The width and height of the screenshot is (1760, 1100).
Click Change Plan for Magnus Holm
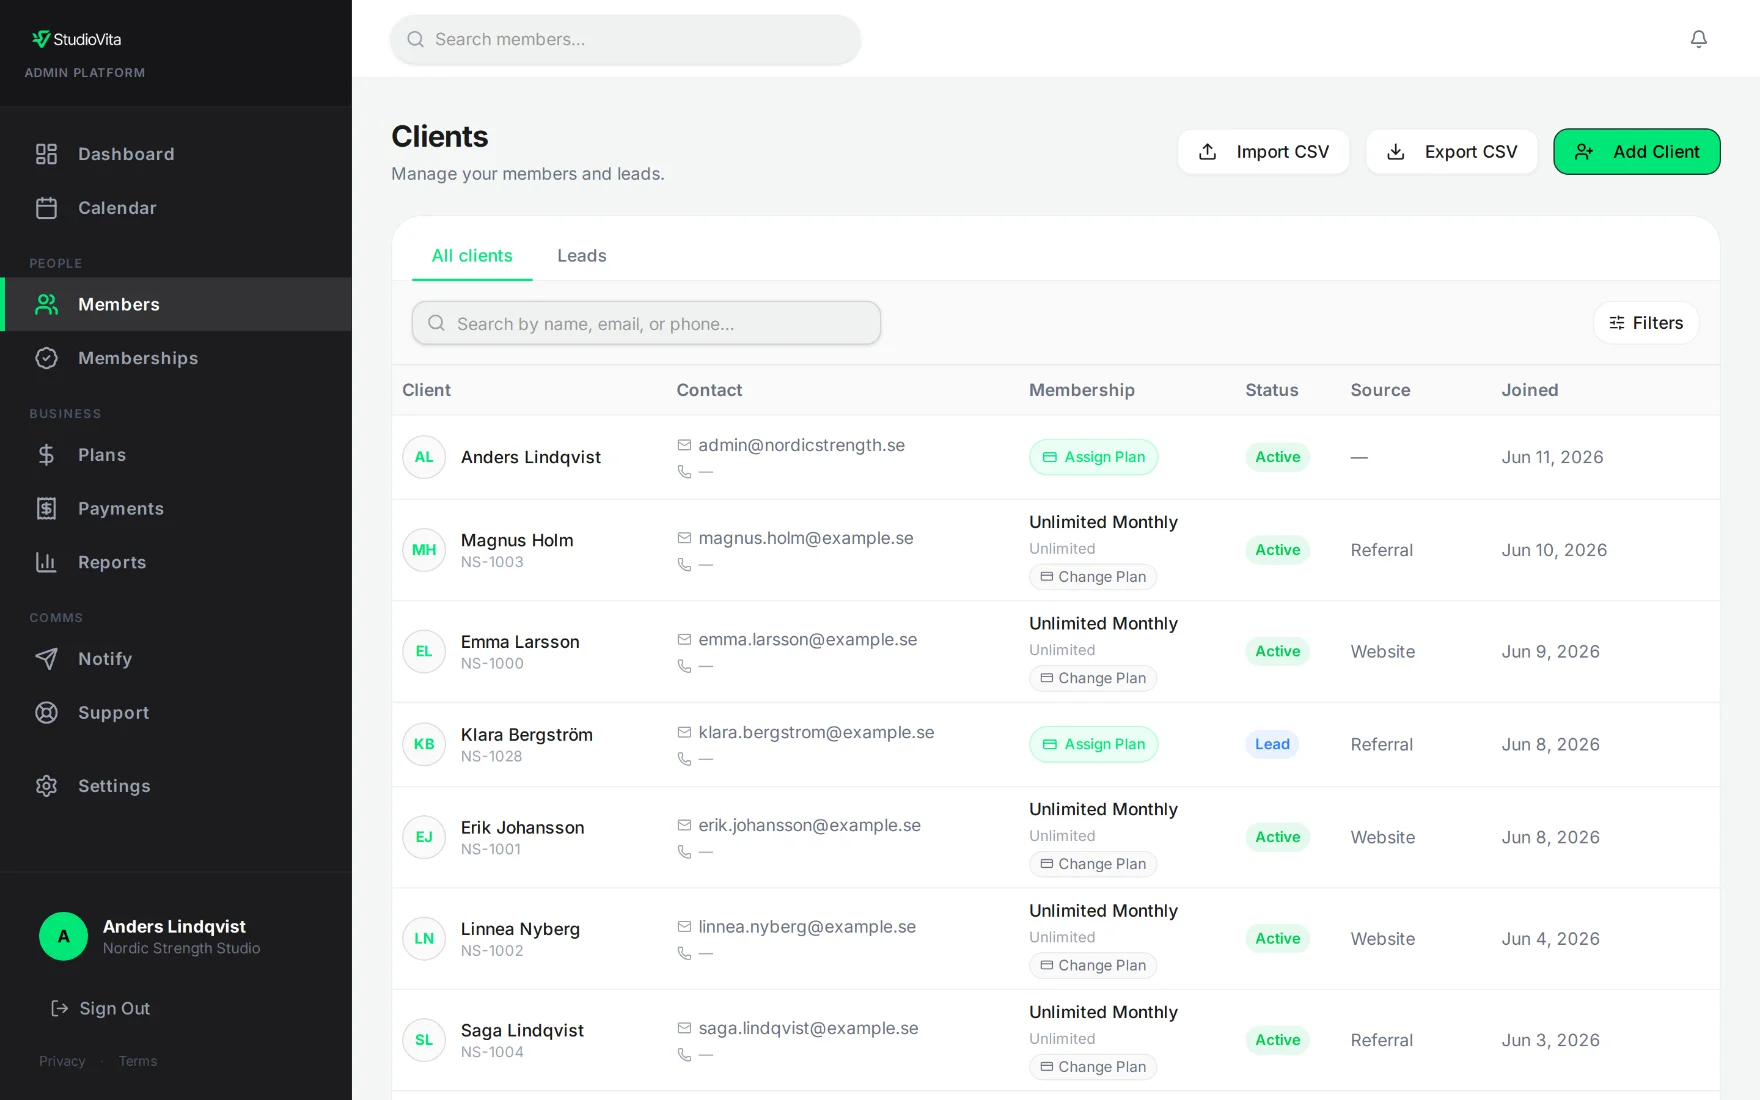pyautogui.click(x=1093, y=577)
